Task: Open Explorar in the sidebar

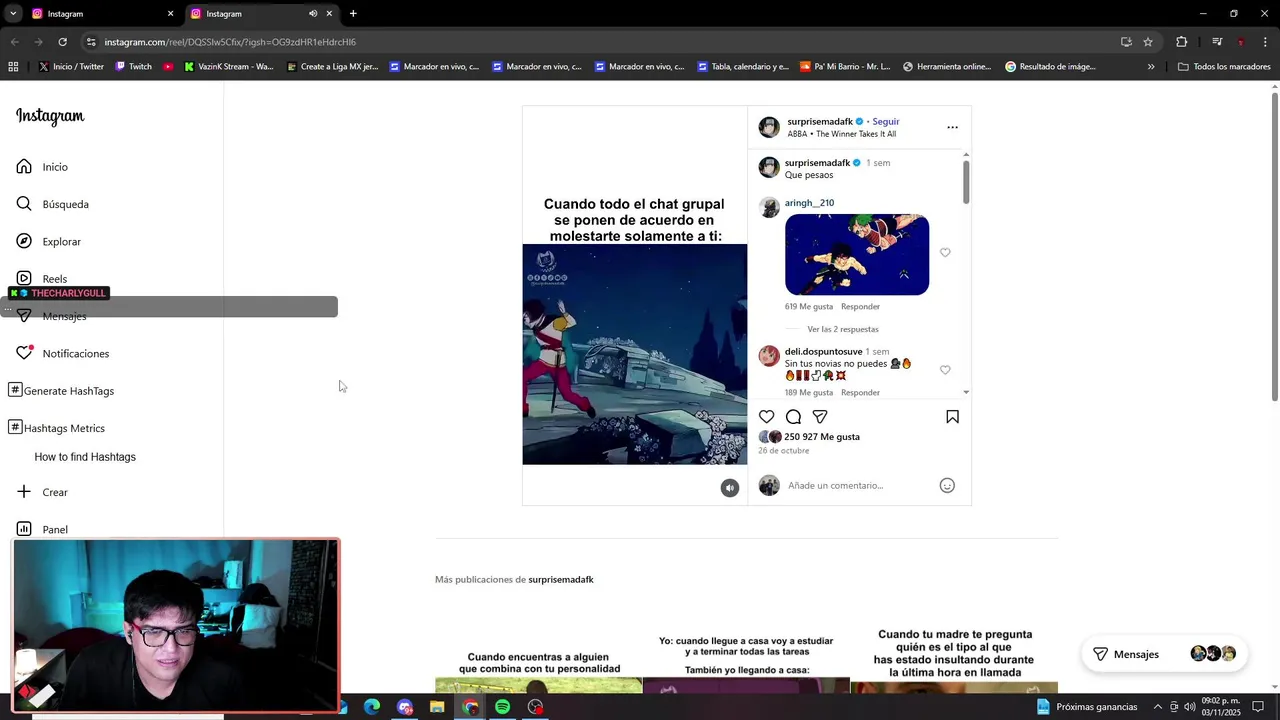Action: tap(48, 242)
